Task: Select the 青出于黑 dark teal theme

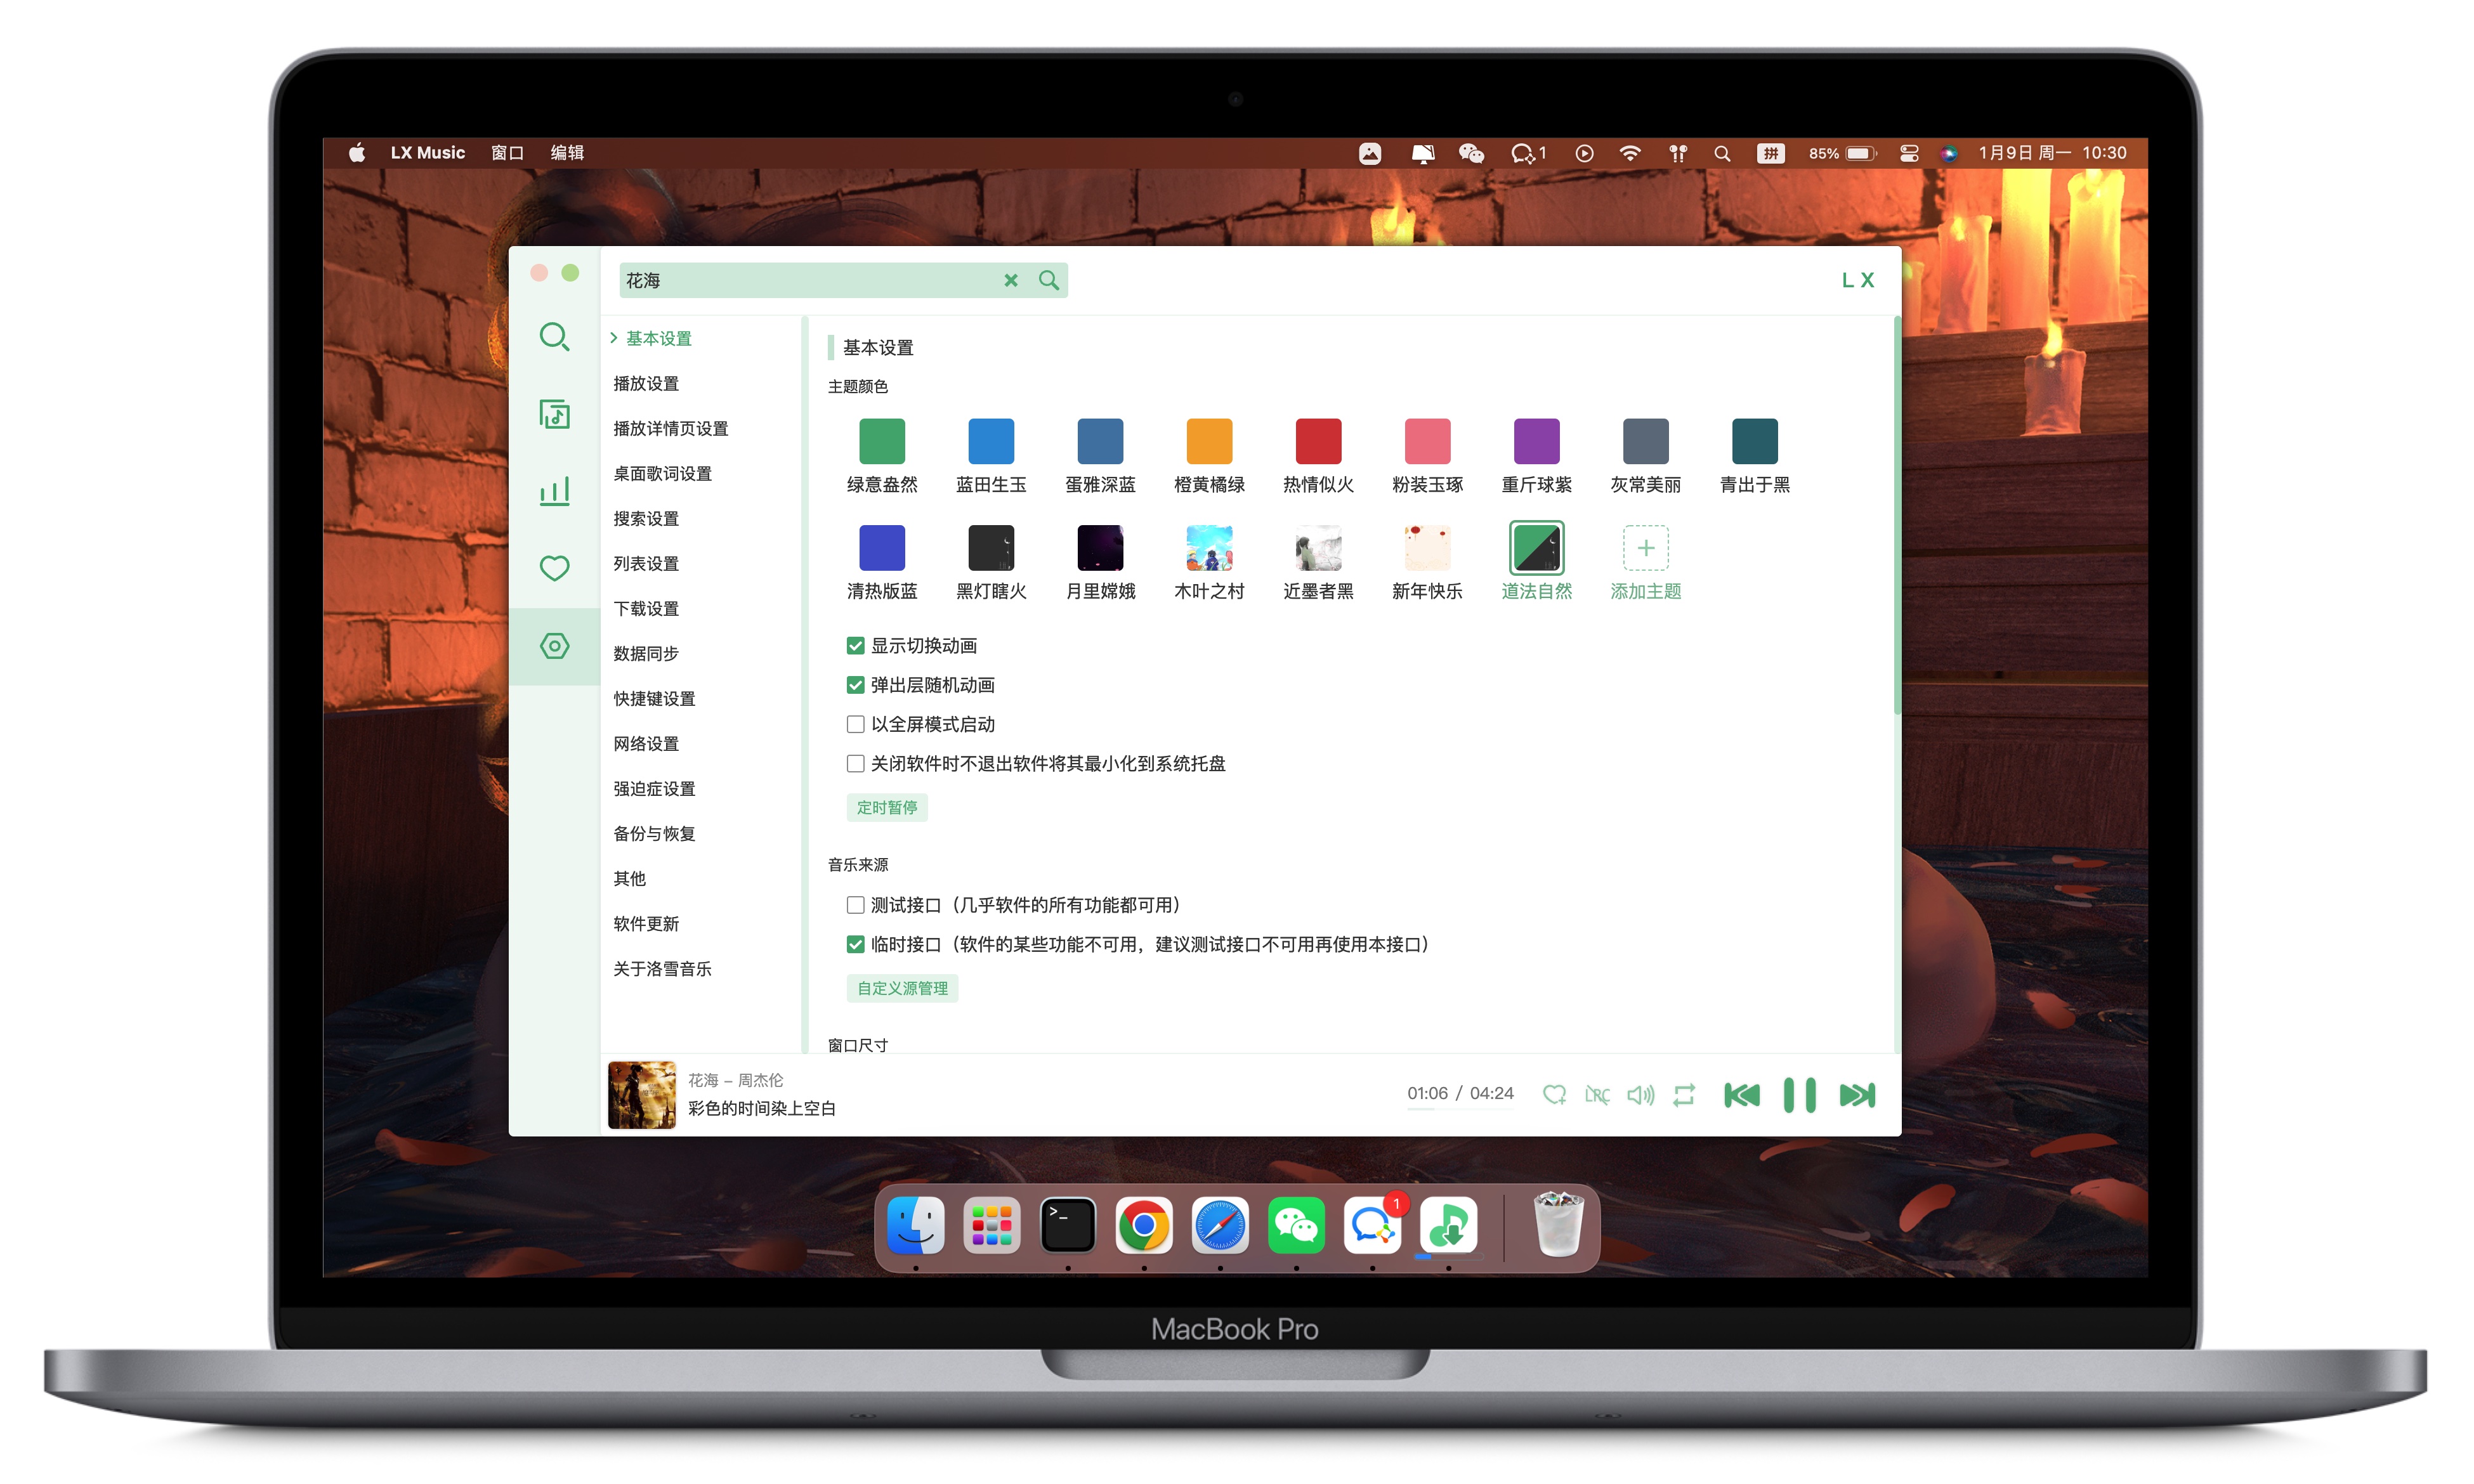Action: coord(1754,441)
